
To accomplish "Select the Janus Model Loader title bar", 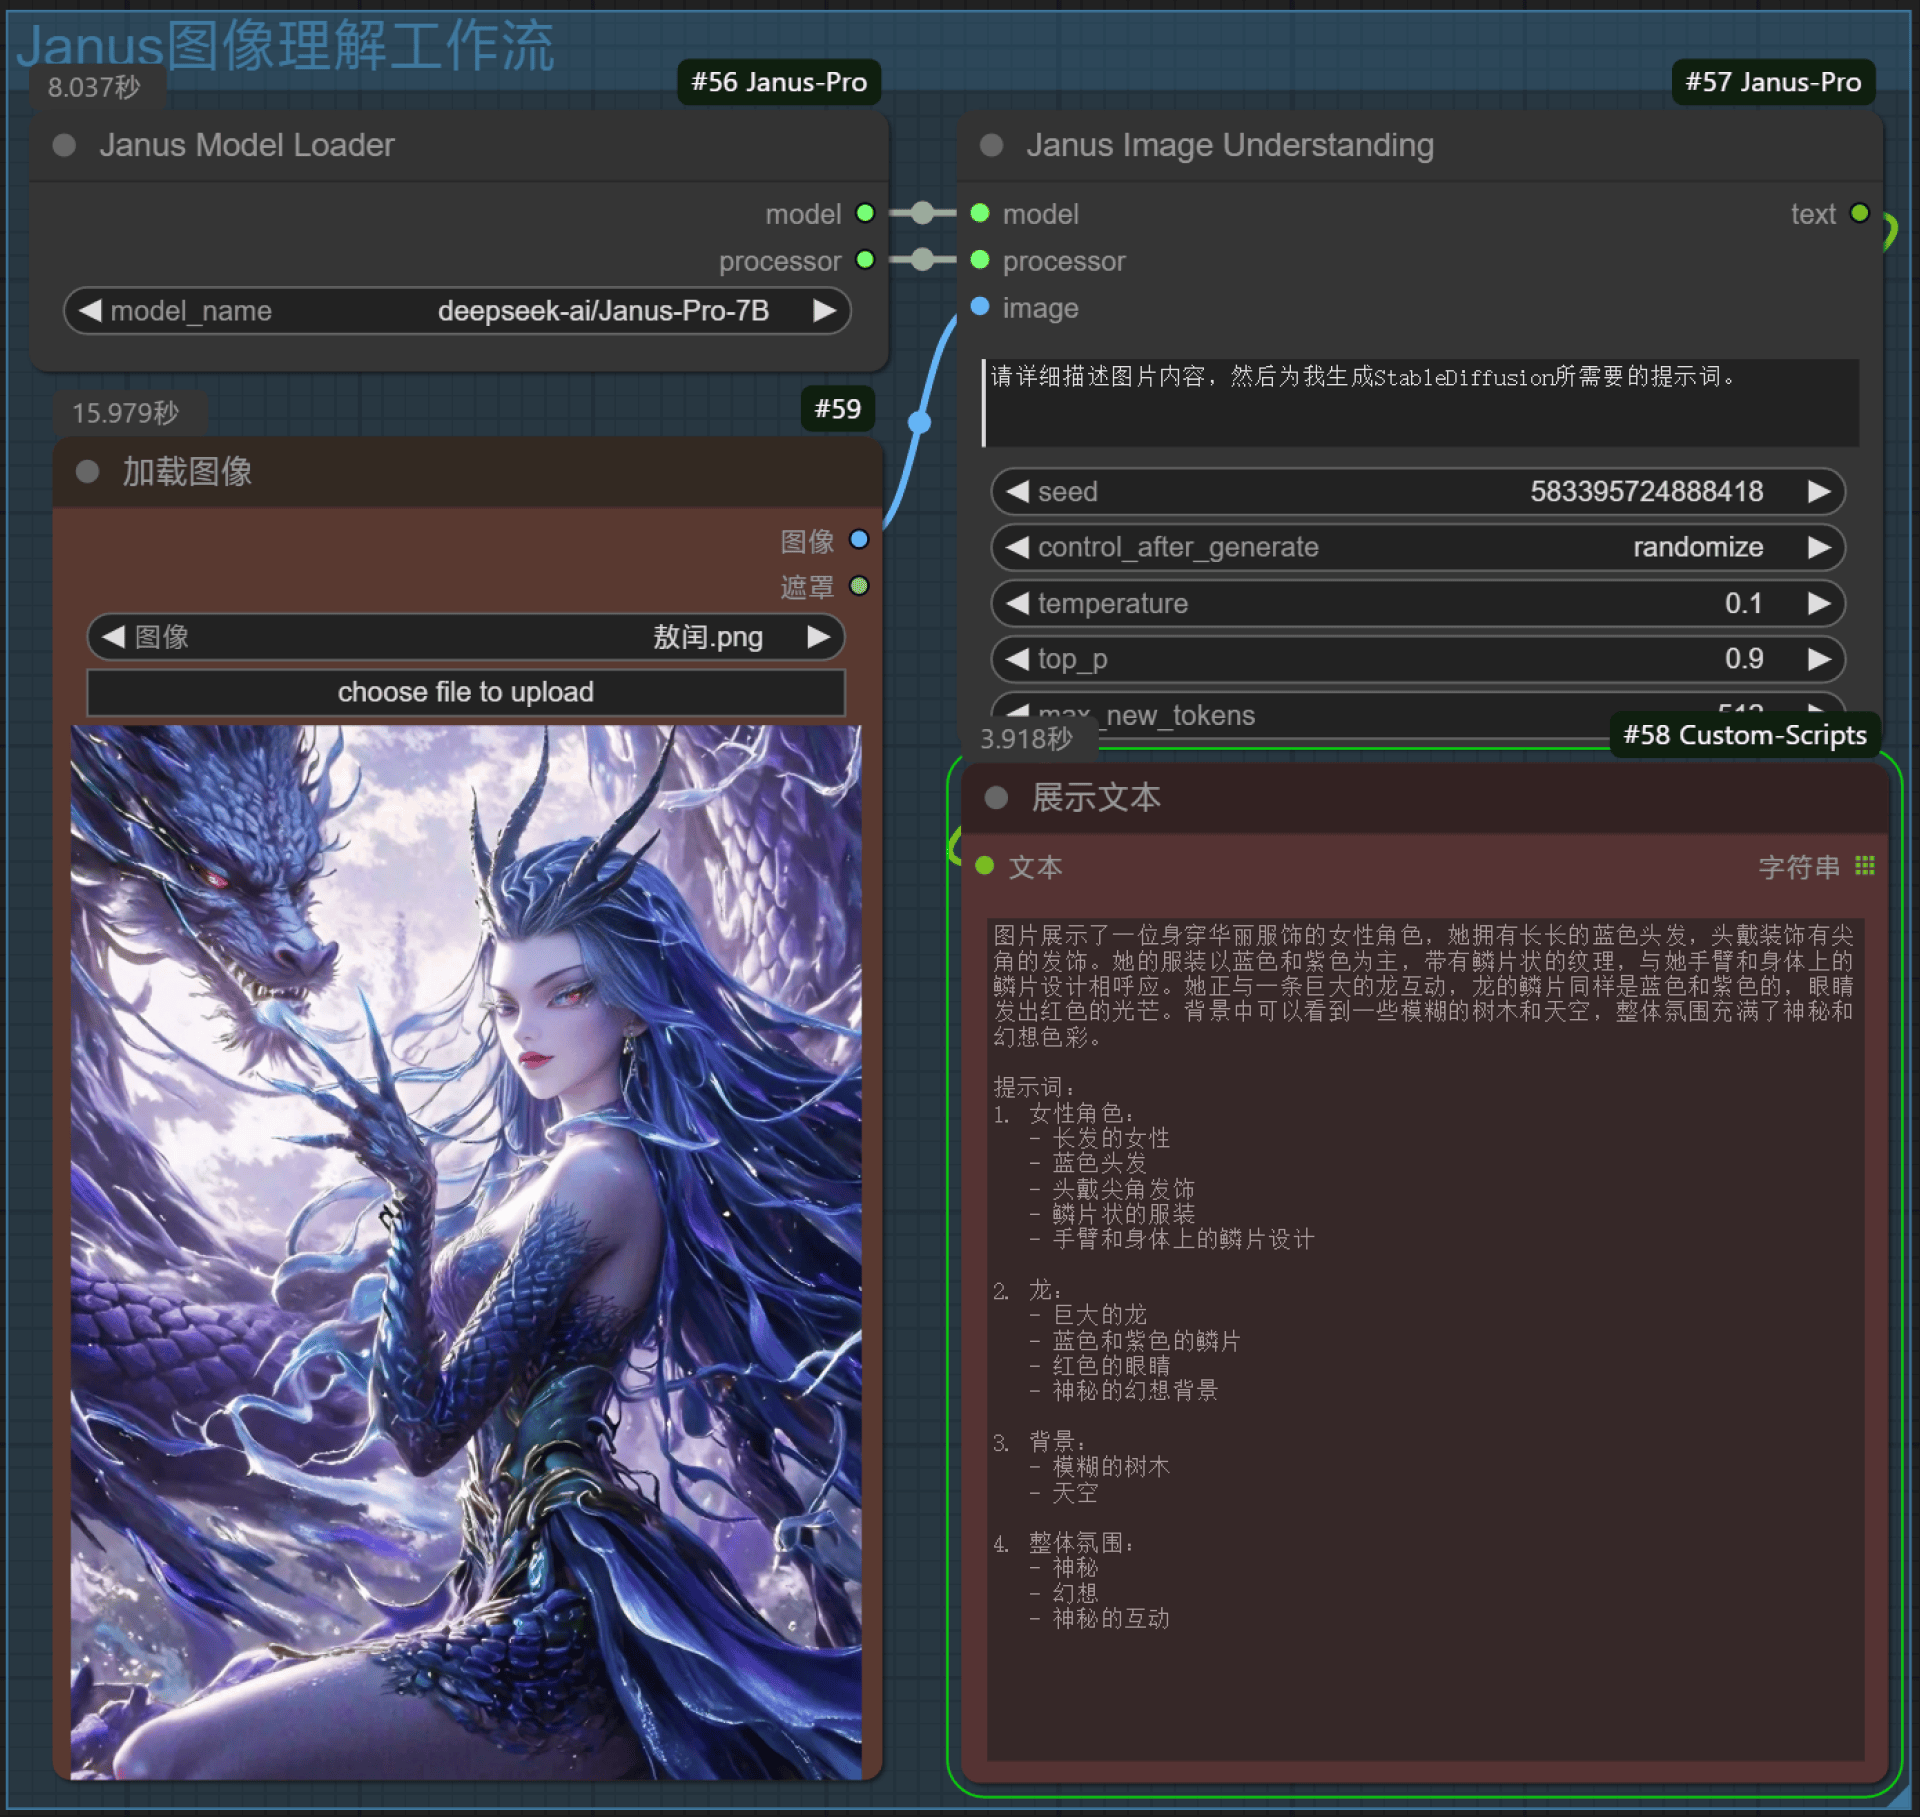I will 459,146.
